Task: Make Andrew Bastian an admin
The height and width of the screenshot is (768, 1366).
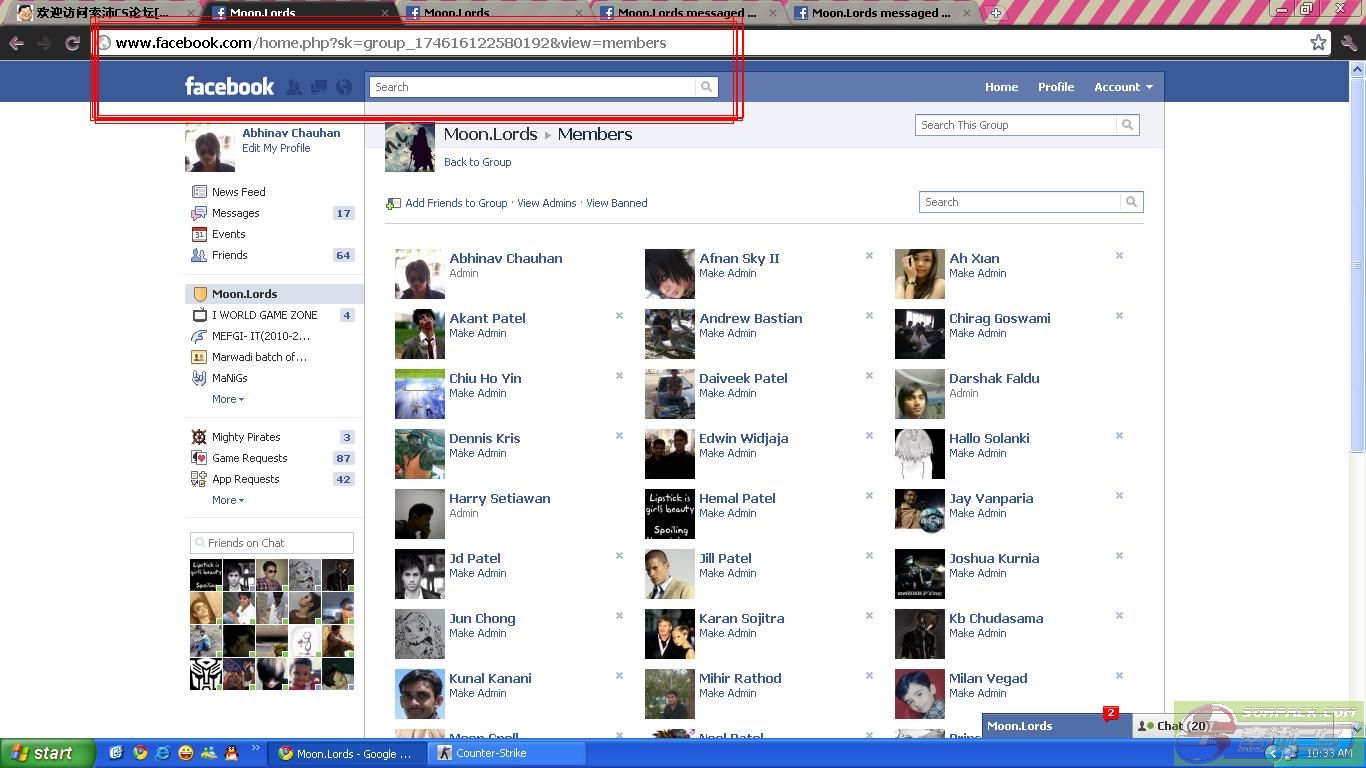Action: [x=727, y=333]
